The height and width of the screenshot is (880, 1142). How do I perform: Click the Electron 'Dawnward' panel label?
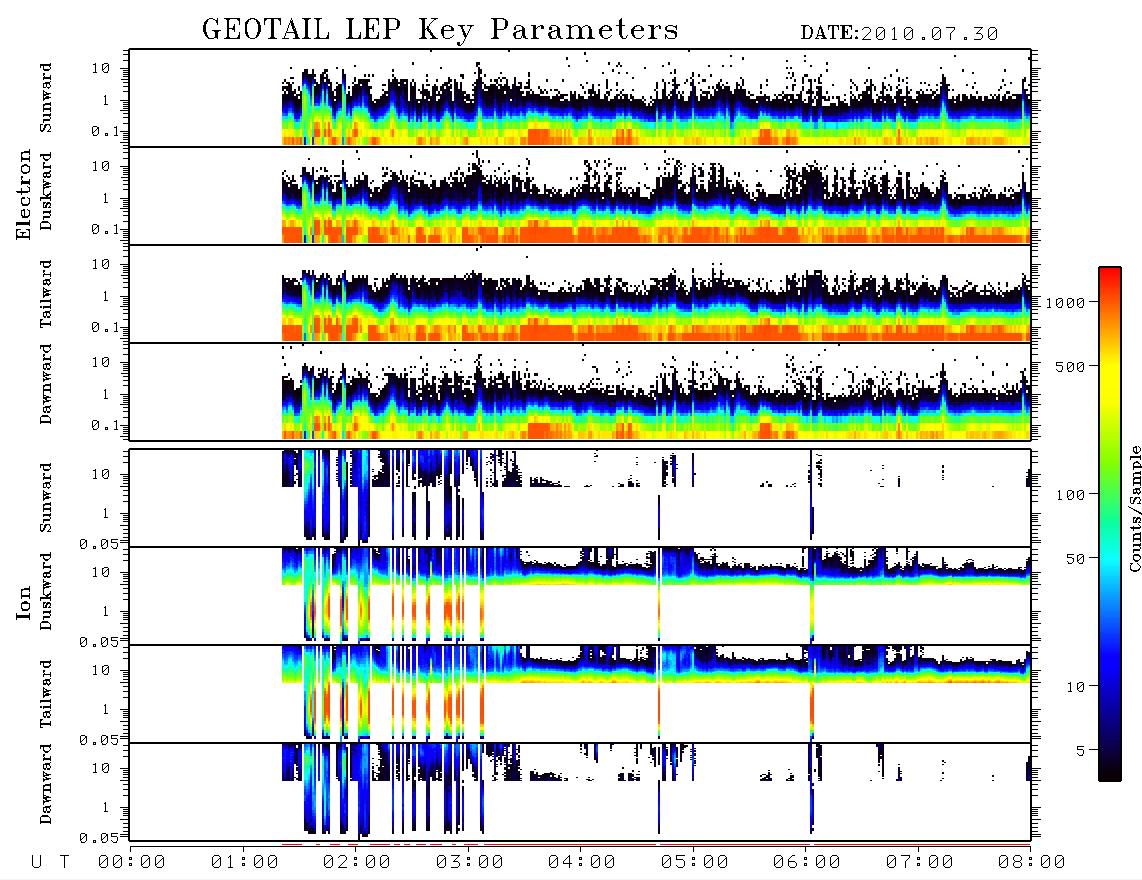coord(46,385)
